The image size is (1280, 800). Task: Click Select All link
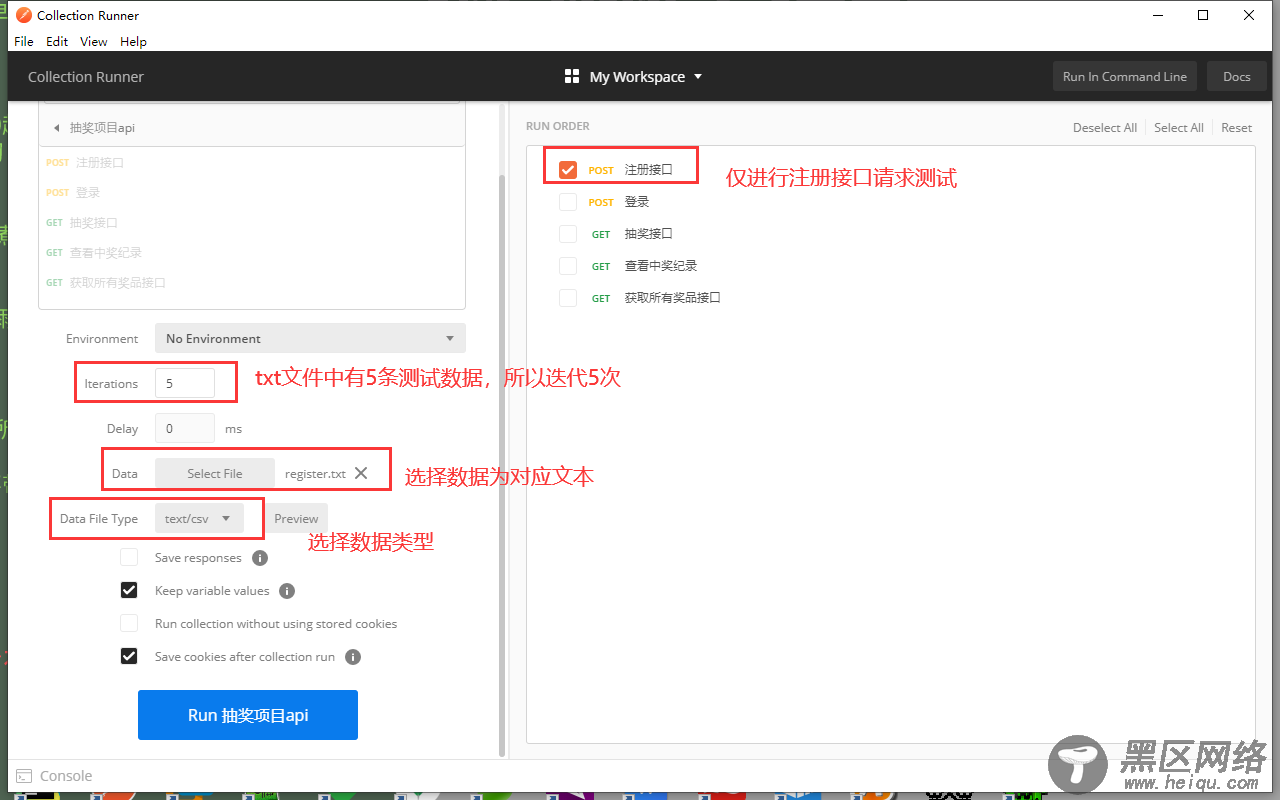[x=1179, y=128]
